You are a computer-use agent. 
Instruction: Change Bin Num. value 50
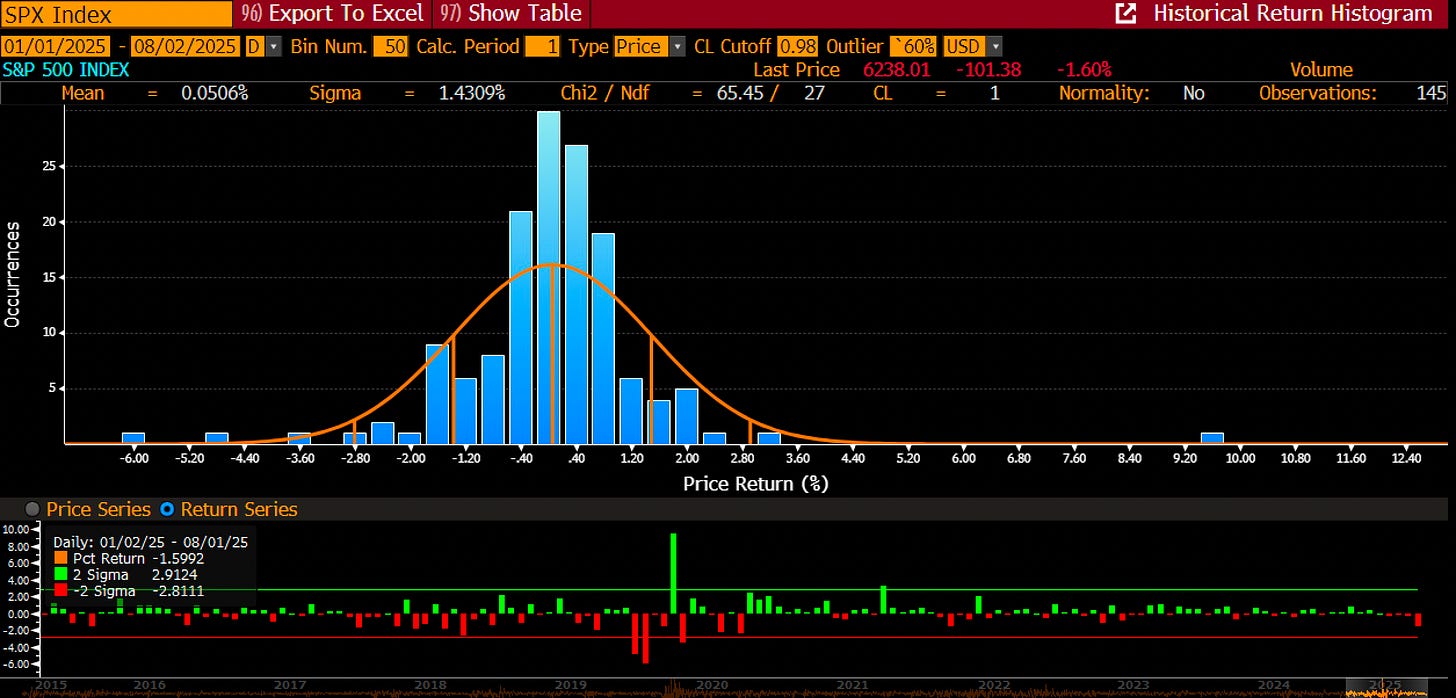(x=390, y=46)
